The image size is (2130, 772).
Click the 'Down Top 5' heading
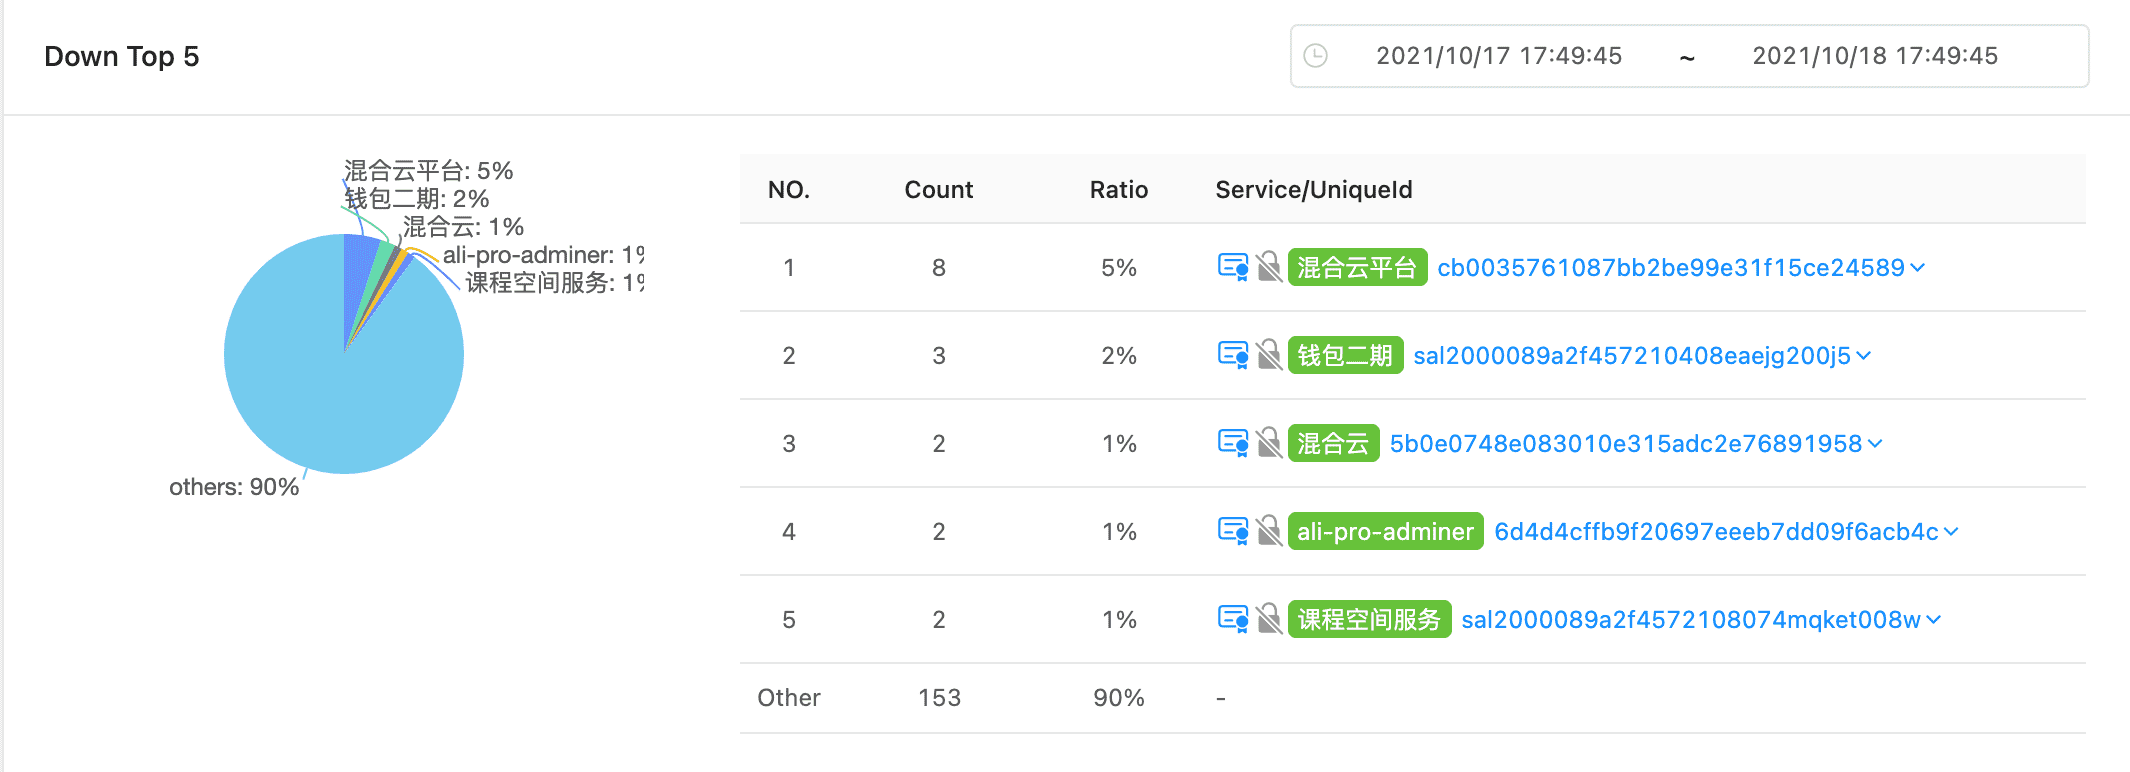pos(122,57)
